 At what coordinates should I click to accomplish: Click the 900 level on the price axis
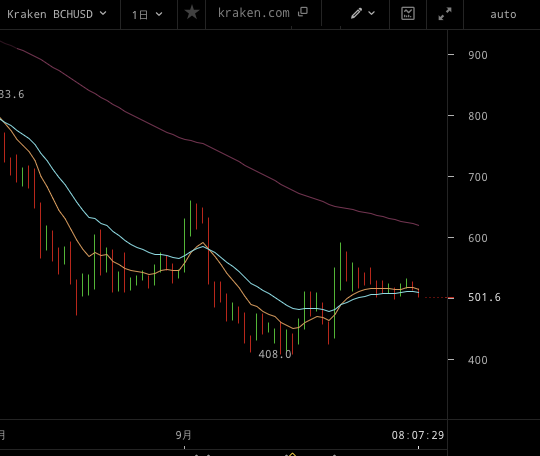[478, 55]
